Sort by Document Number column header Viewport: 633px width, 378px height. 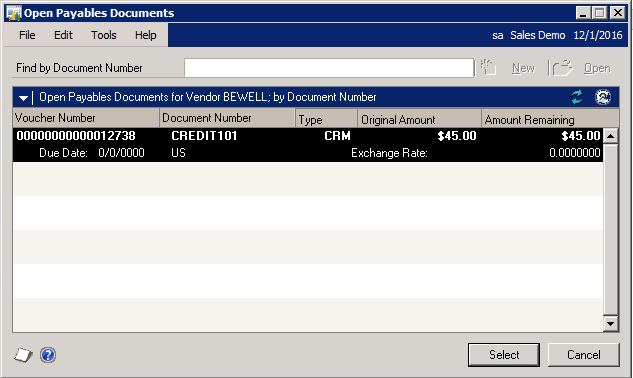click(227, 118)
